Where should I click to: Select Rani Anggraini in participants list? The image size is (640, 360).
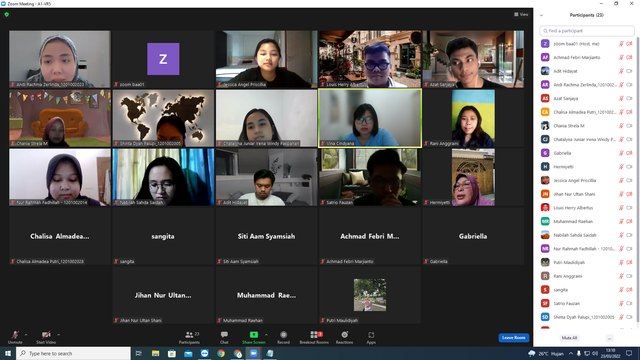[587, 276]
